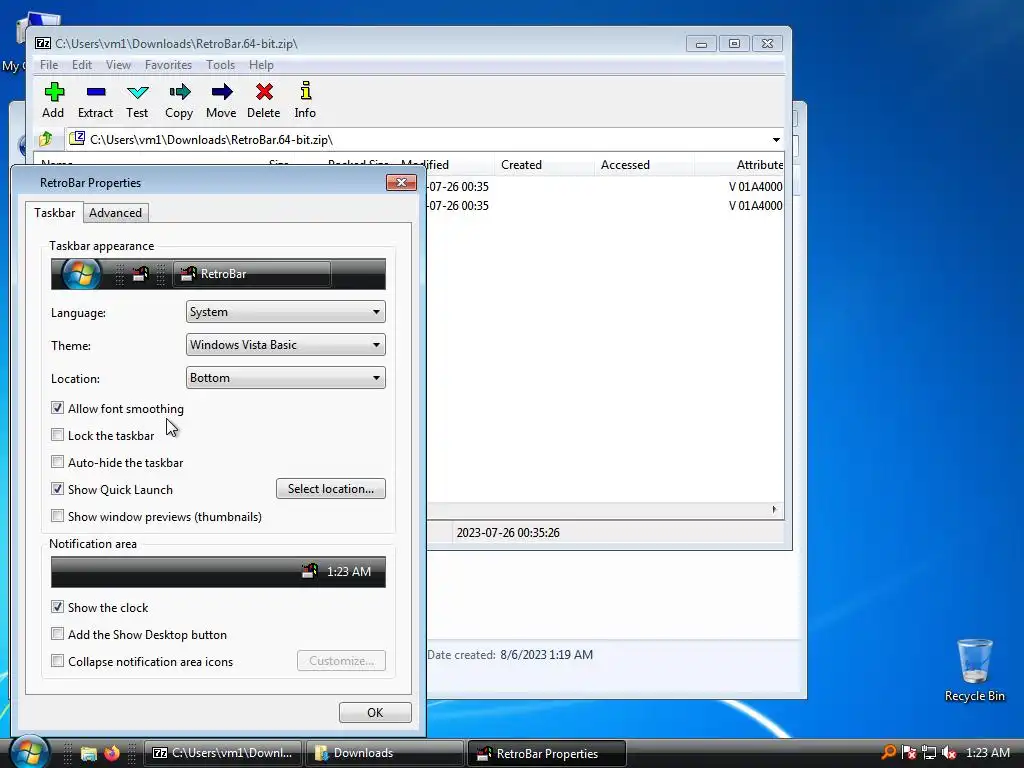Close the RetroBar Properties dialog

(401, 182)
